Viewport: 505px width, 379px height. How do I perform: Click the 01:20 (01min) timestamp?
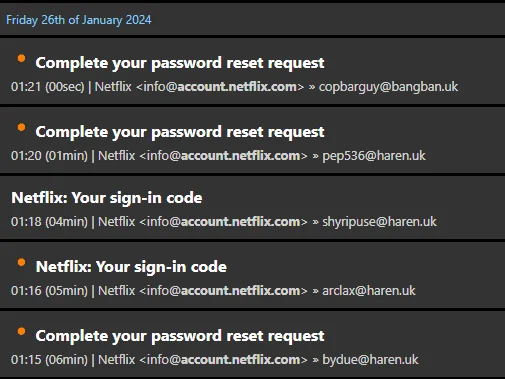[49, 156]
